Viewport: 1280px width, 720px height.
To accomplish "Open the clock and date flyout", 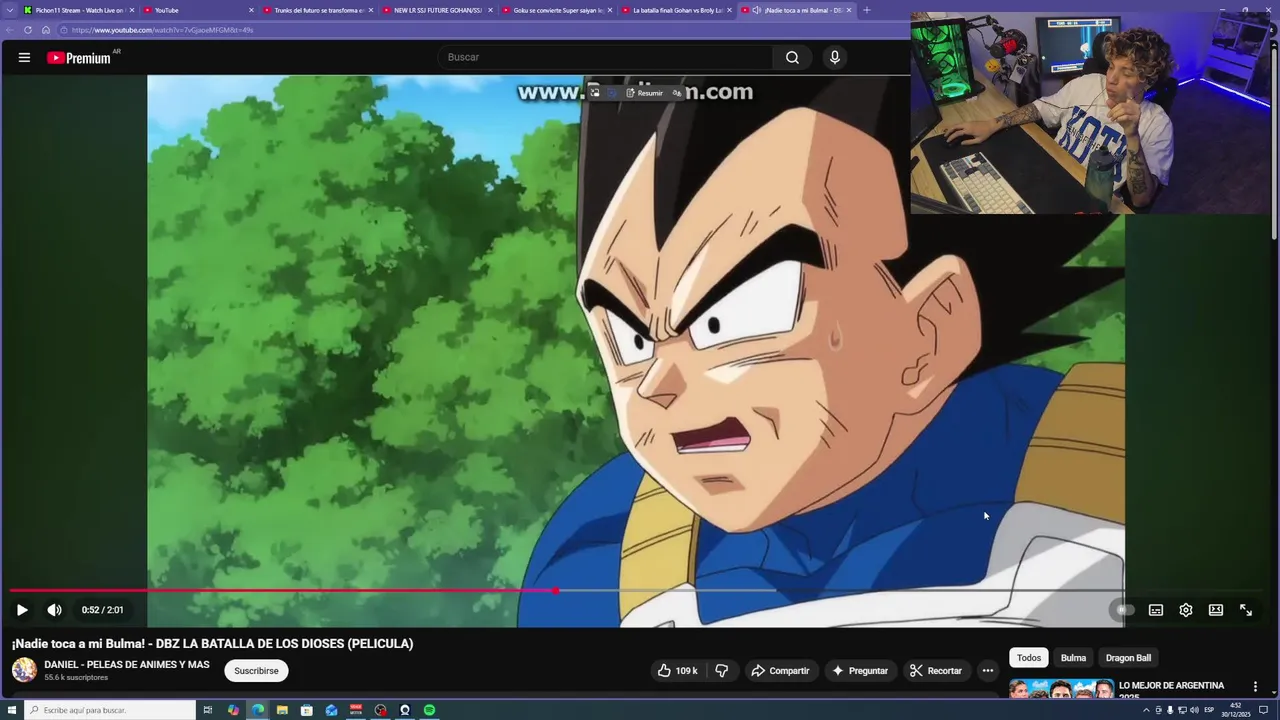I will pos(1236,710).
